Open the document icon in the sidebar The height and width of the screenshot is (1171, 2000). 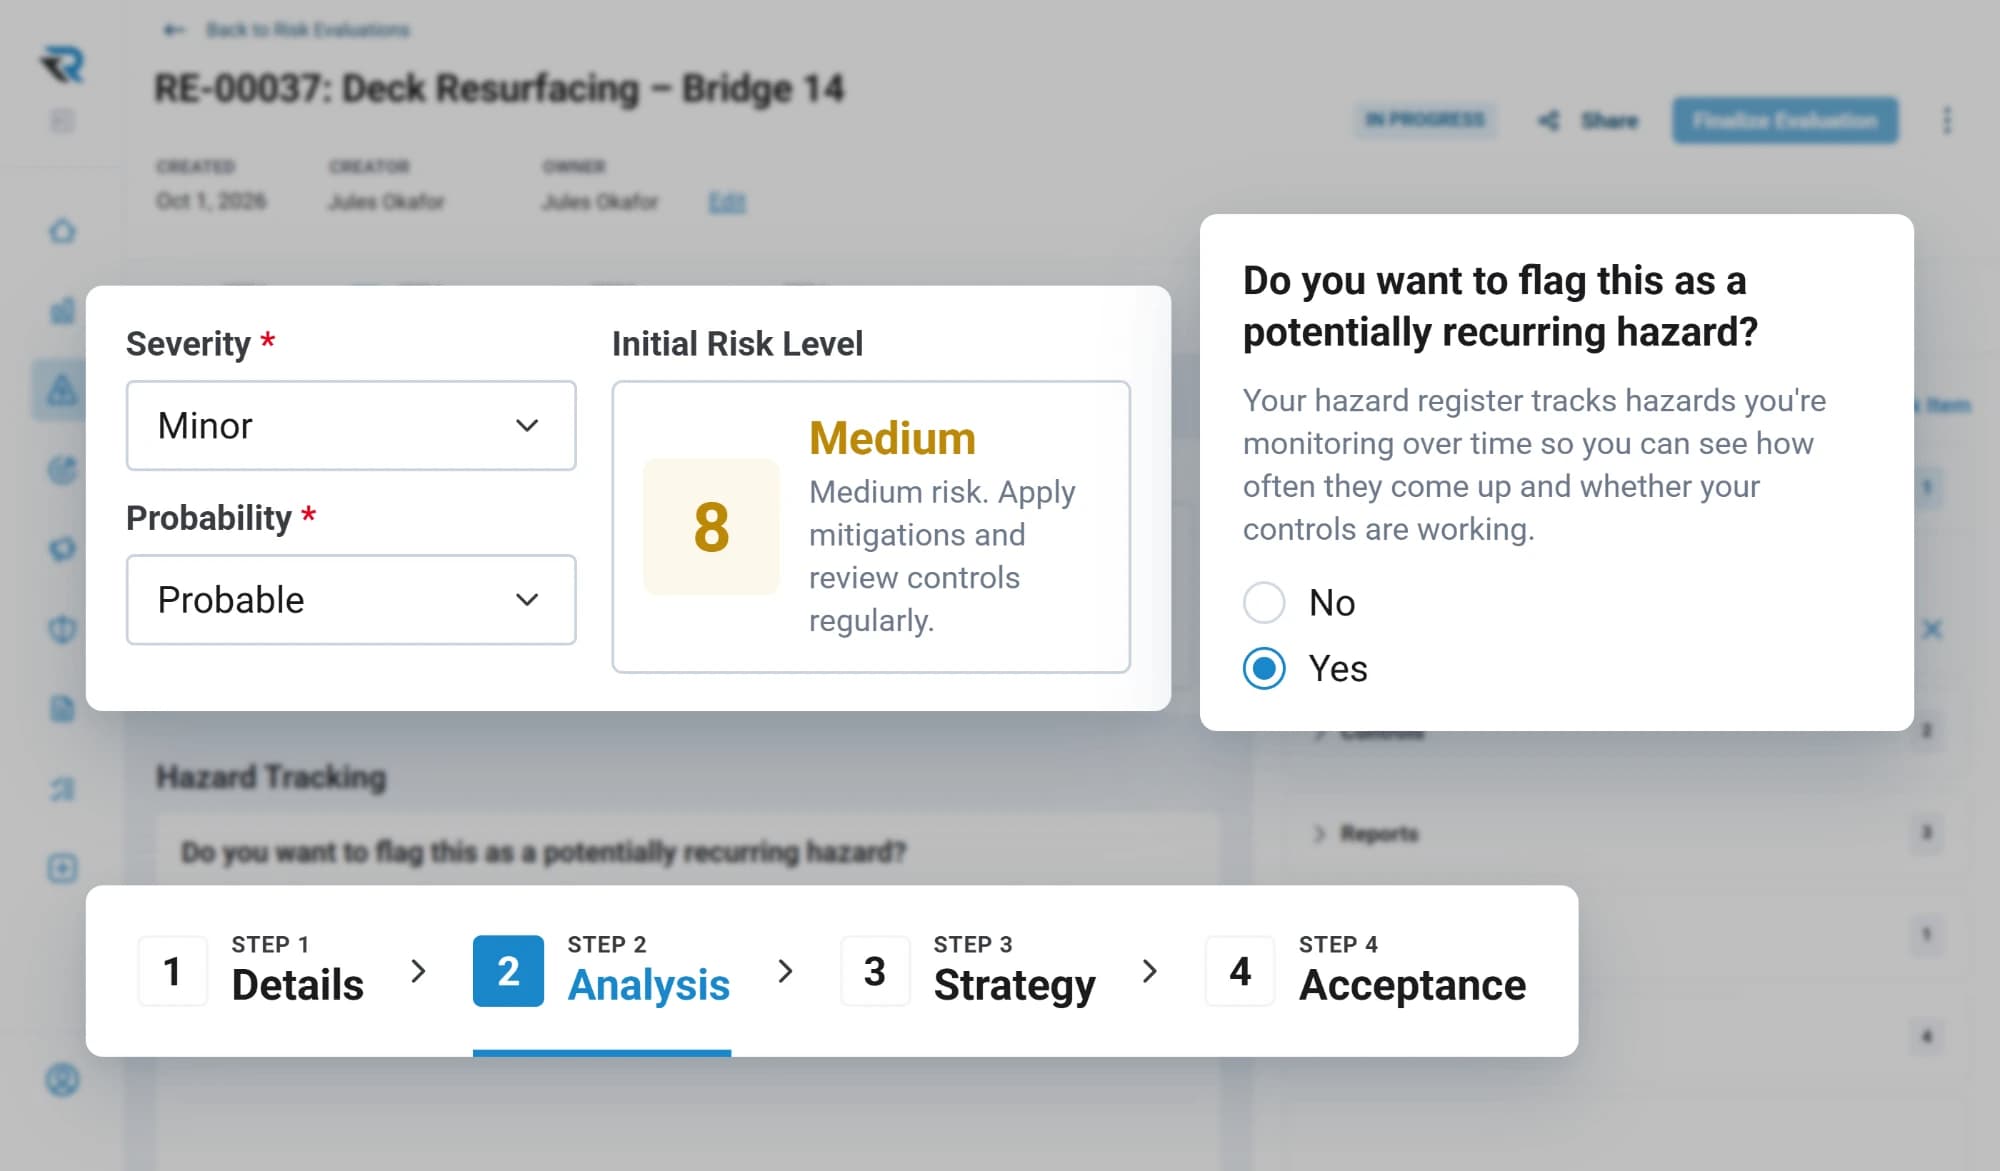[x=62, y=709]
